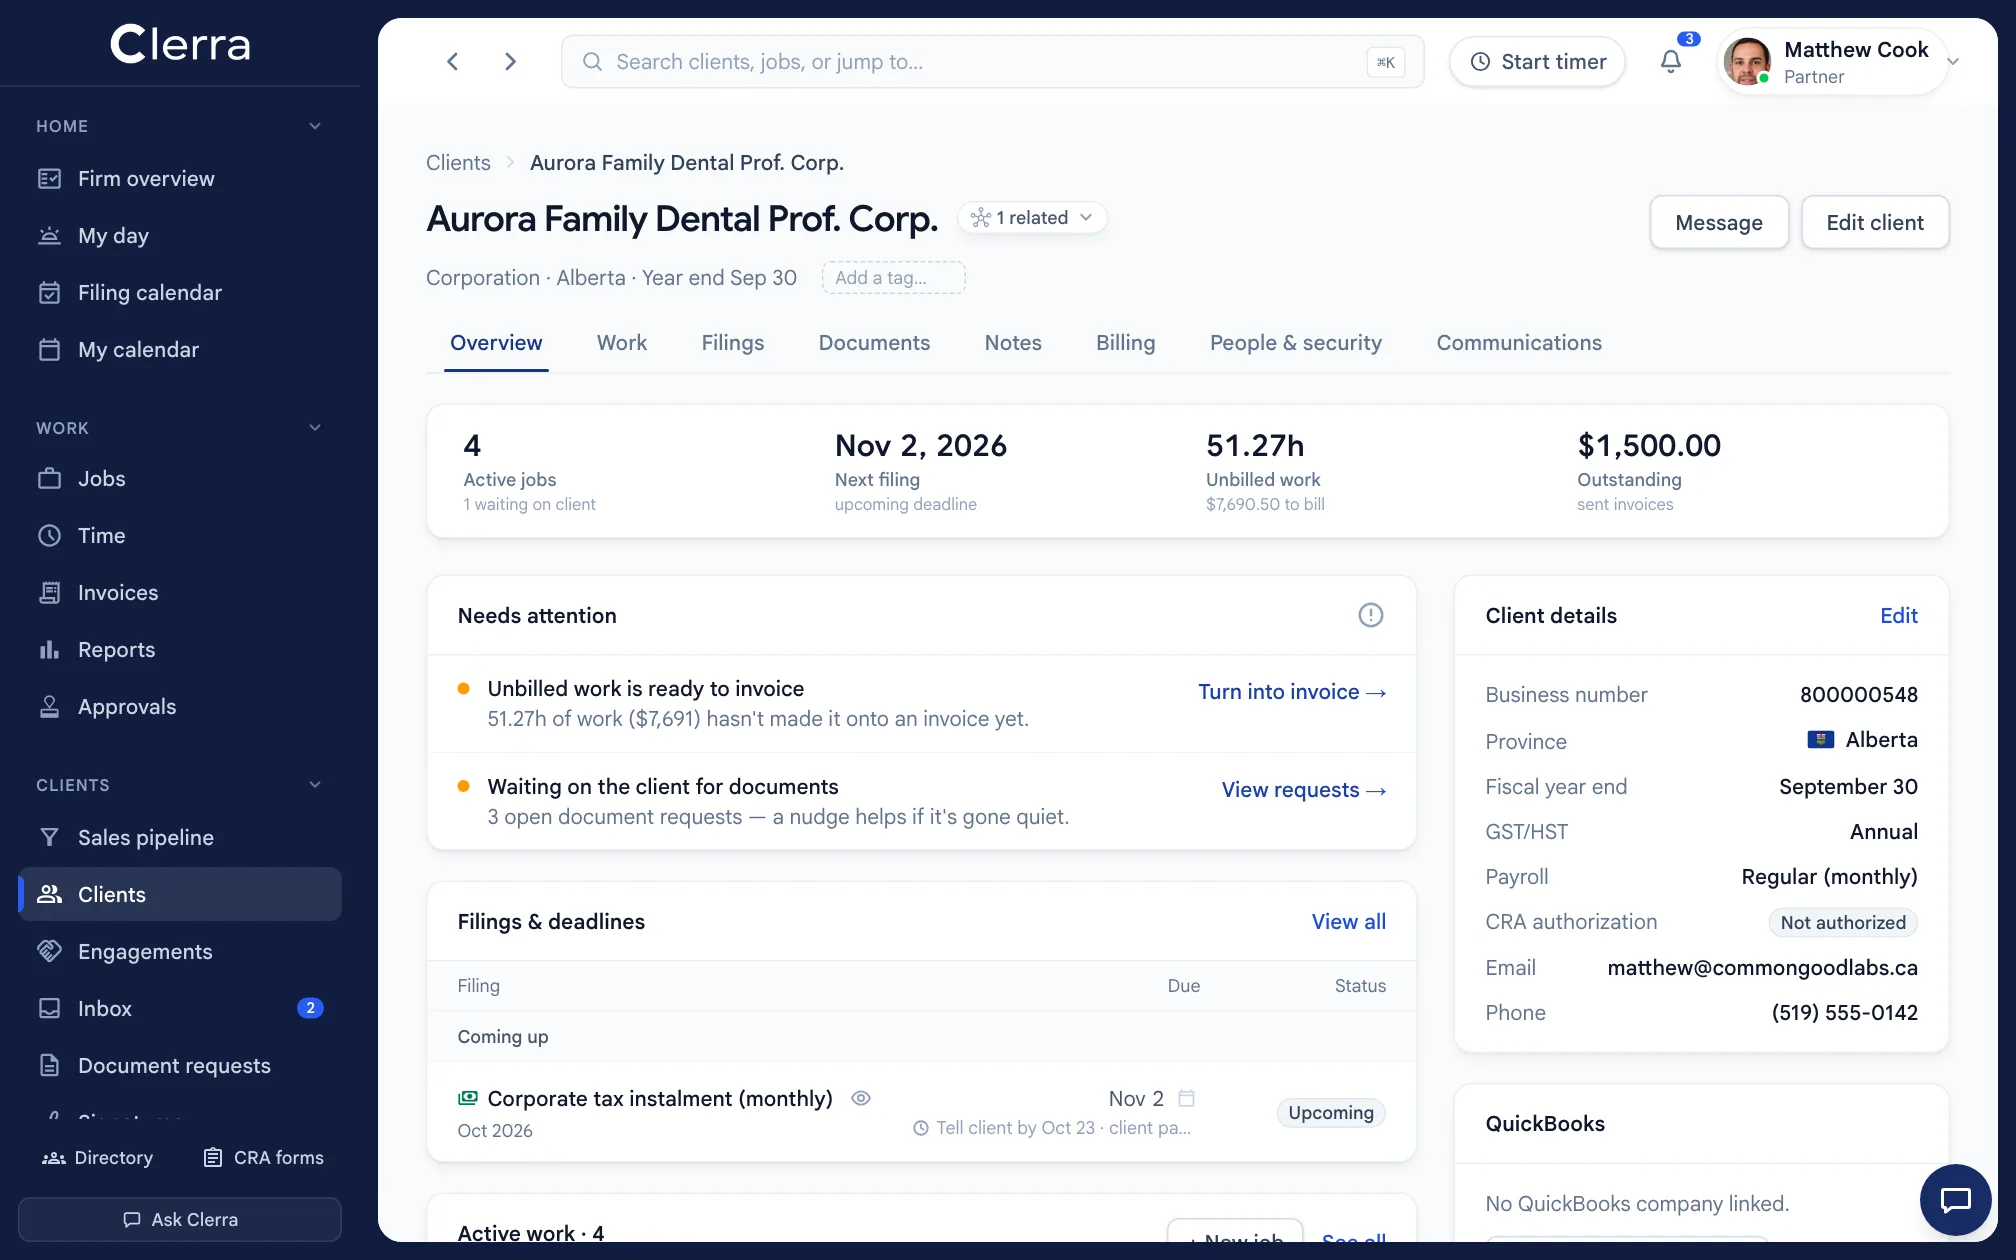
Task: Go back with the left arrow
Action: [453, 62]
